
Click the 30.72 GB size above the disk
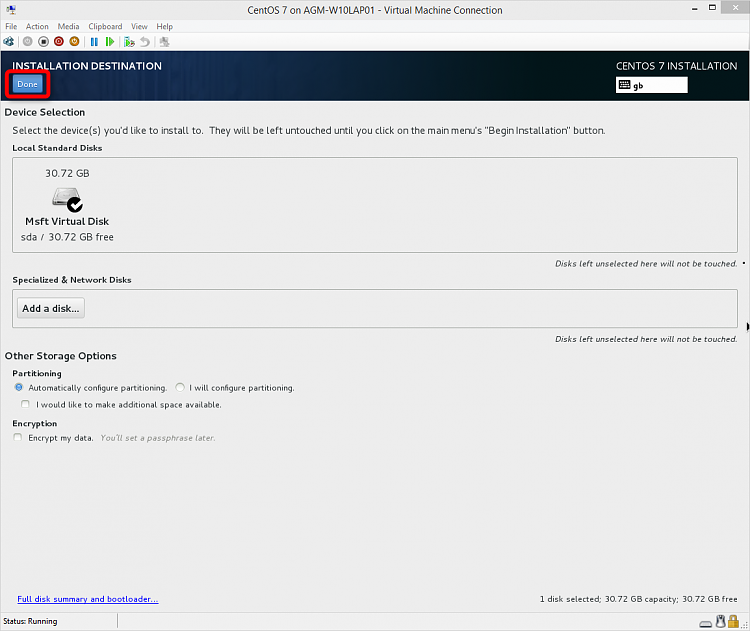pos(67,173)
